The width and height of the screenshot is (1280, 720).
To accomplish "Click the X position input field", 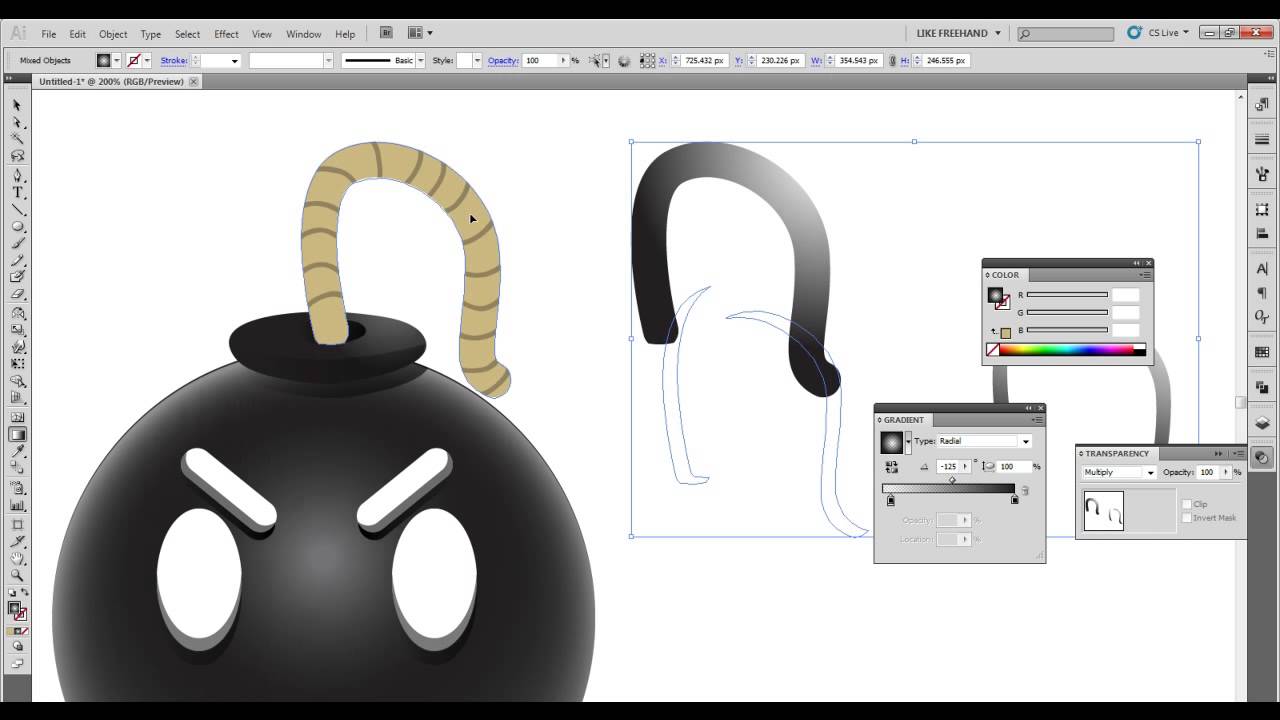I will click(x=705, y=61).
